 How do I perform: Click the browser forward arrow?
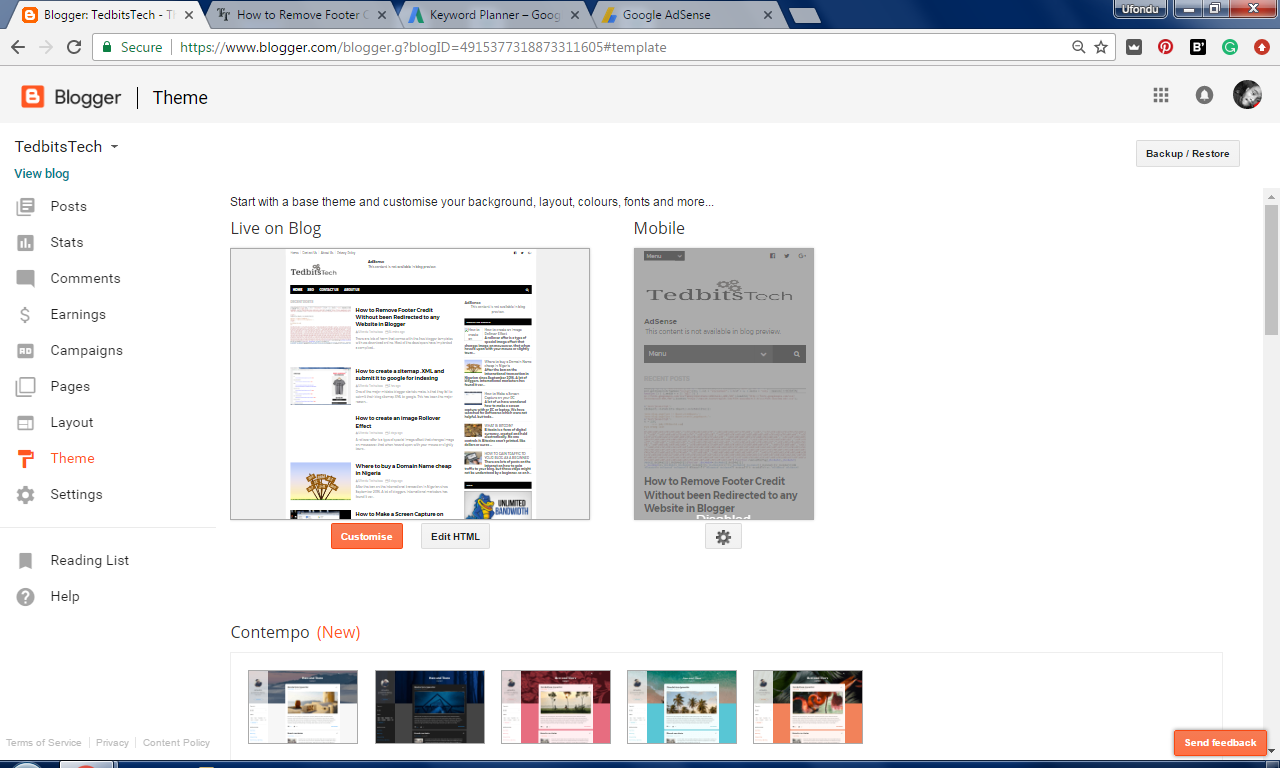pos(46,47)
